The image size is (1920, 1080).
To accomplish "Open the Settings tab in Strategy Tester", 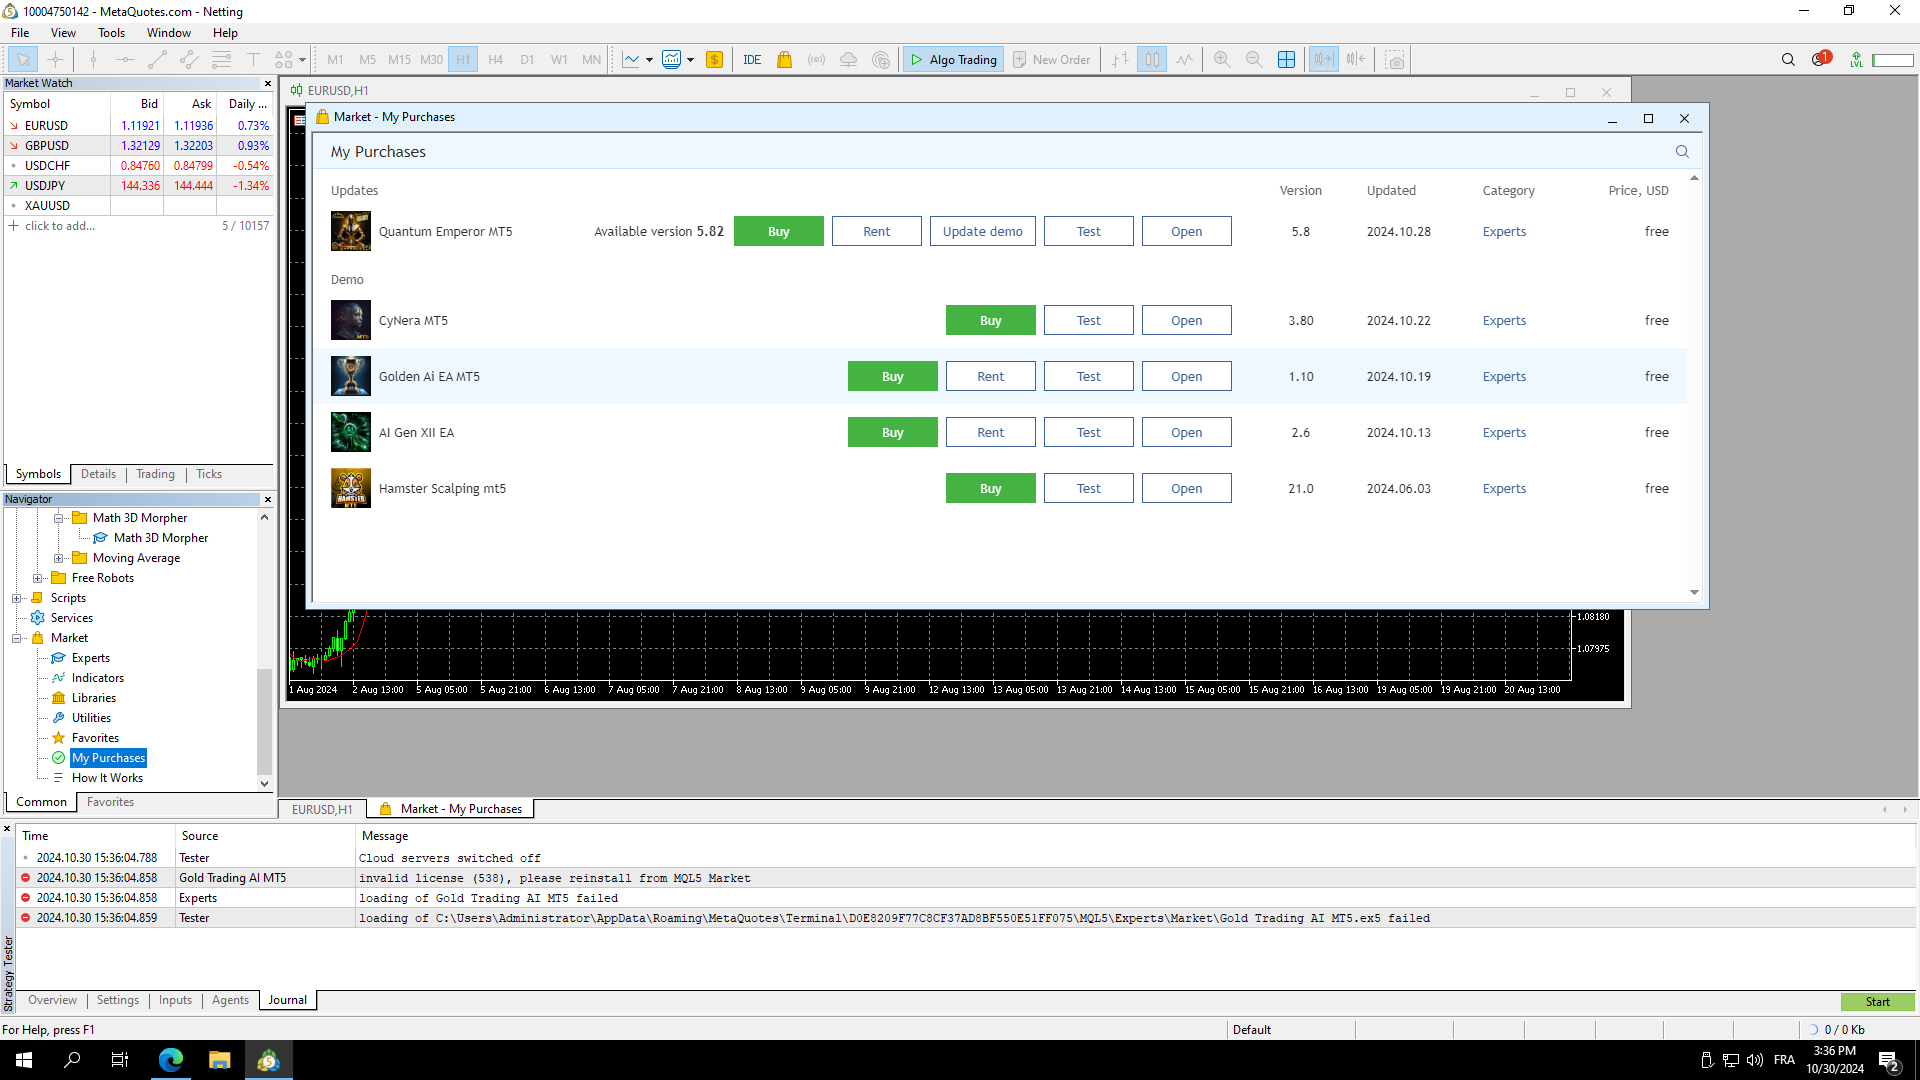I will 118,1000.
